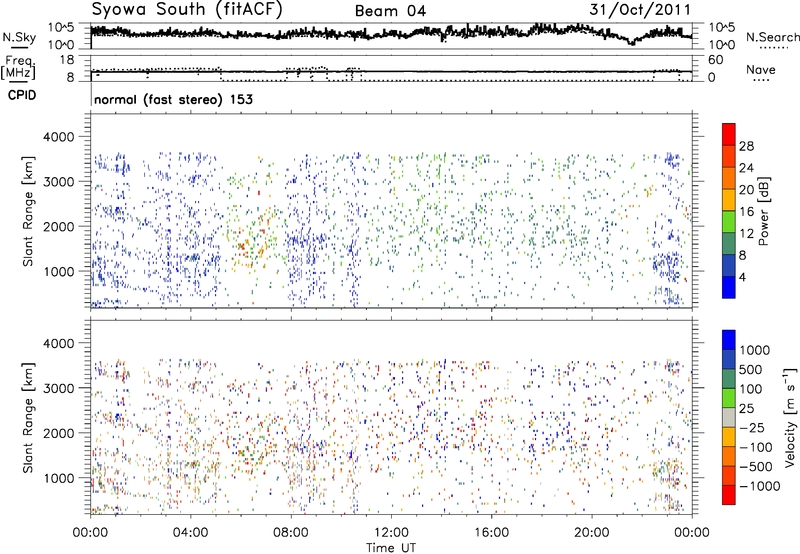Click the 'Time UT' axis title
The image size is (800, 554).
tap(391, 548)
